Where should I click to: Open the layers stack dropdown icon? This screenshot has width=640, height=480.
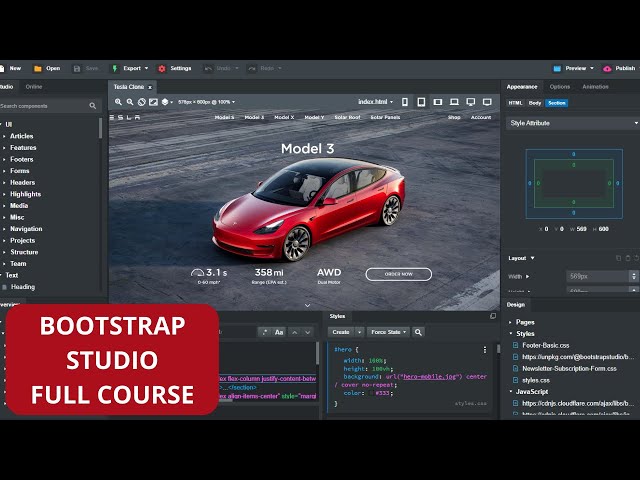[167, 102]
